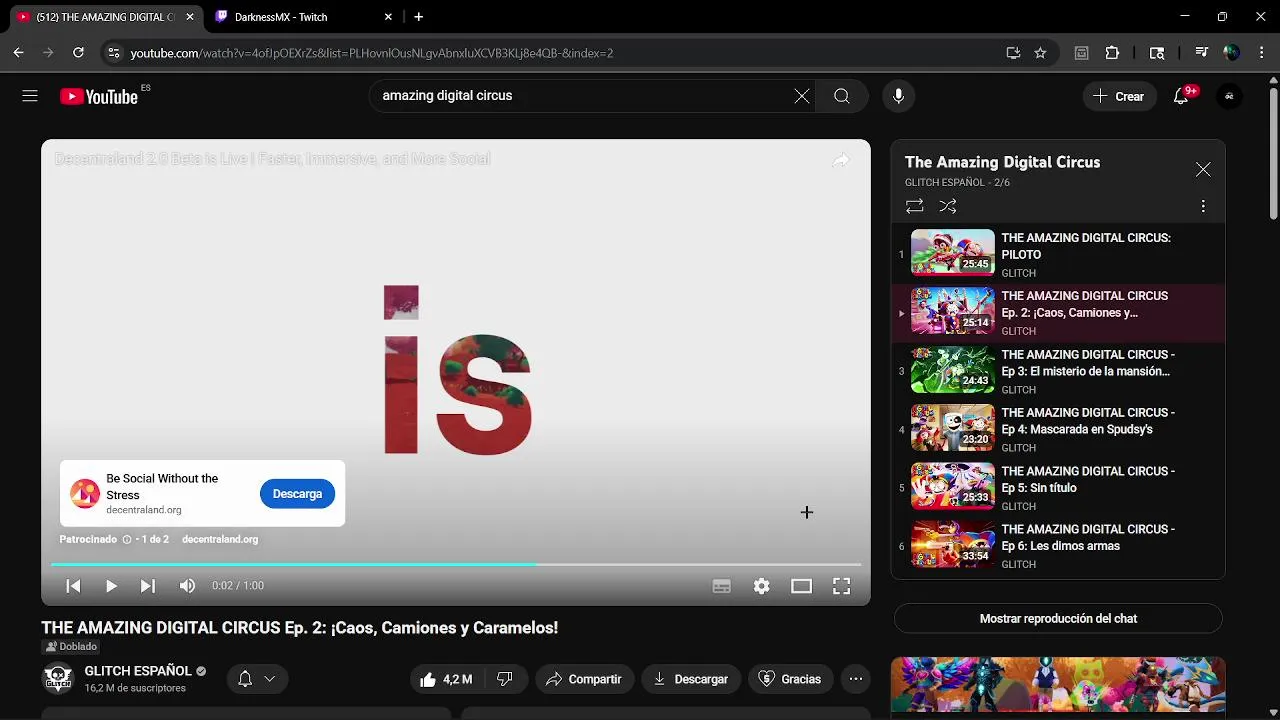The height and width of the screenshot is (720, 1280).
Task: Clear the search box text
Action: (802, 96)
